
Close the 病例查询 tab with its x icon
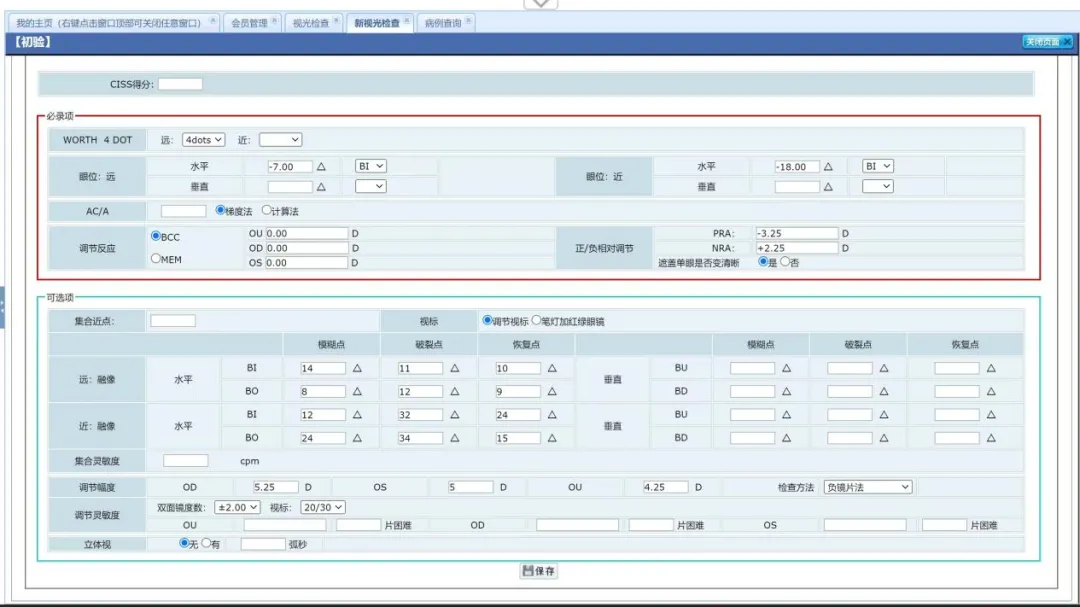468,21
